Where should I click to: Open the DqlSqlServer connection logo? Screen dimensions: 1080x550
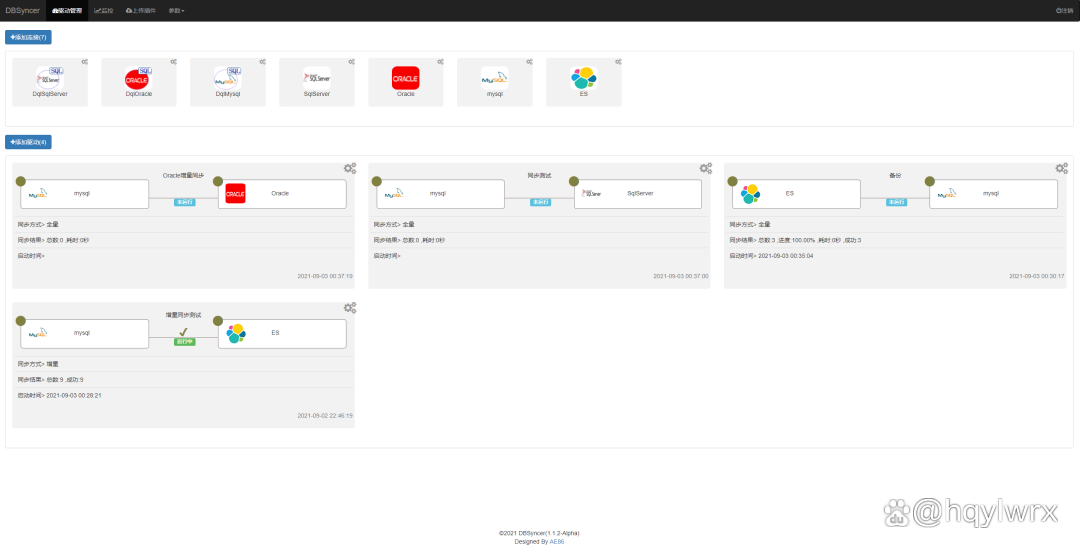[50, 78]
